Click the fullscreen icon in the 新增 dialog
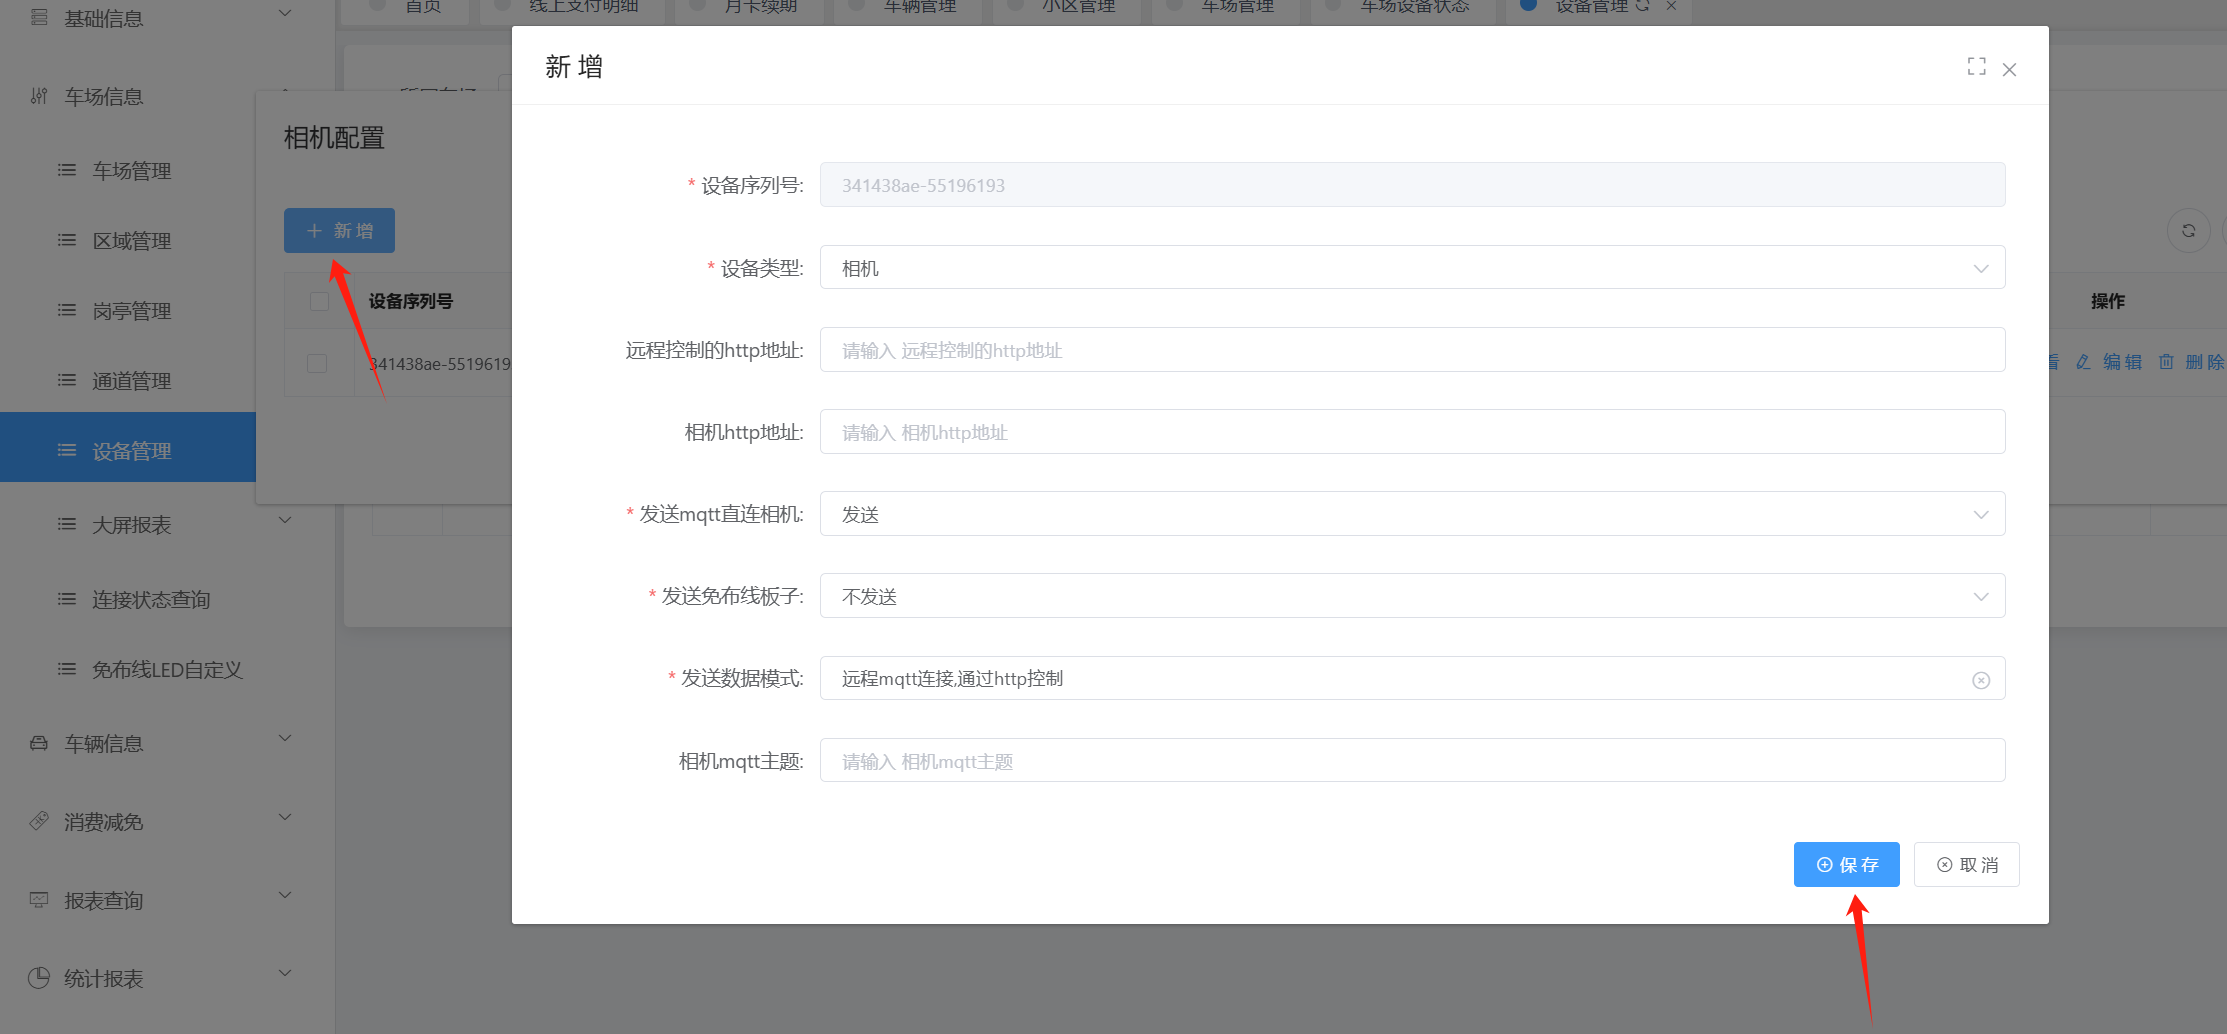 pos(1976,67)
